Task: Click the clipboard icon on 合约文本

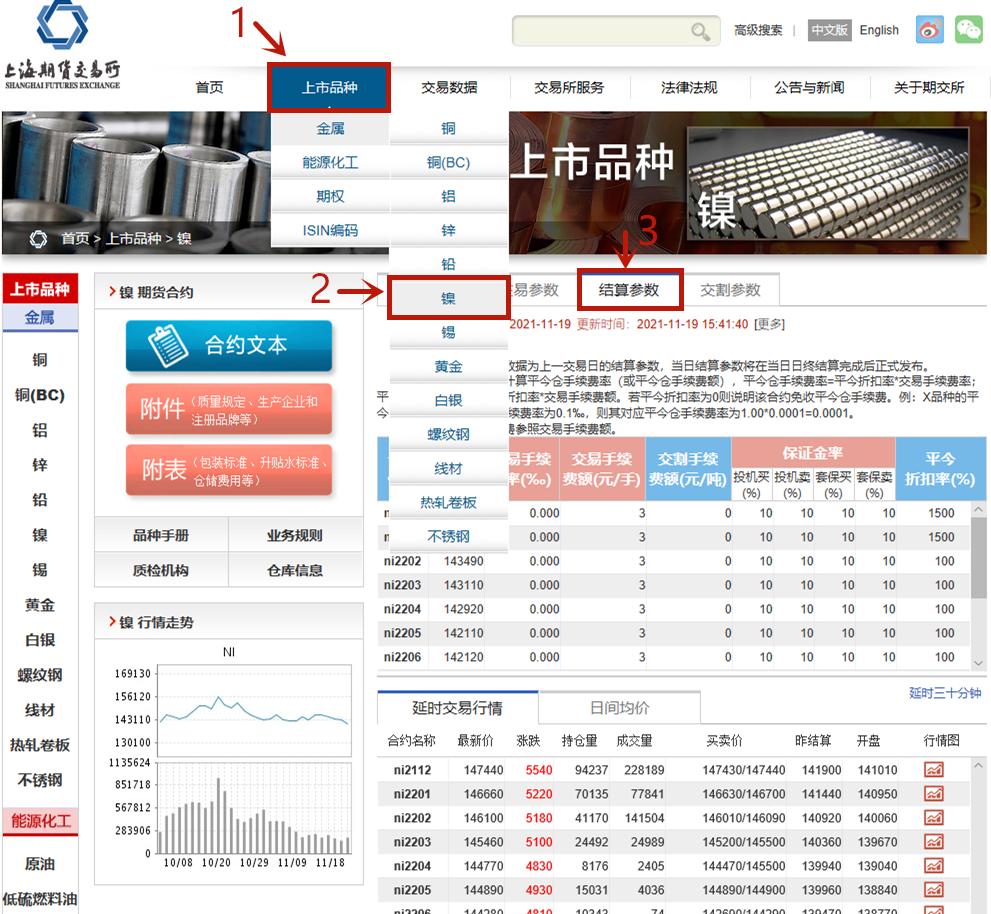Action: pos(167,345)
